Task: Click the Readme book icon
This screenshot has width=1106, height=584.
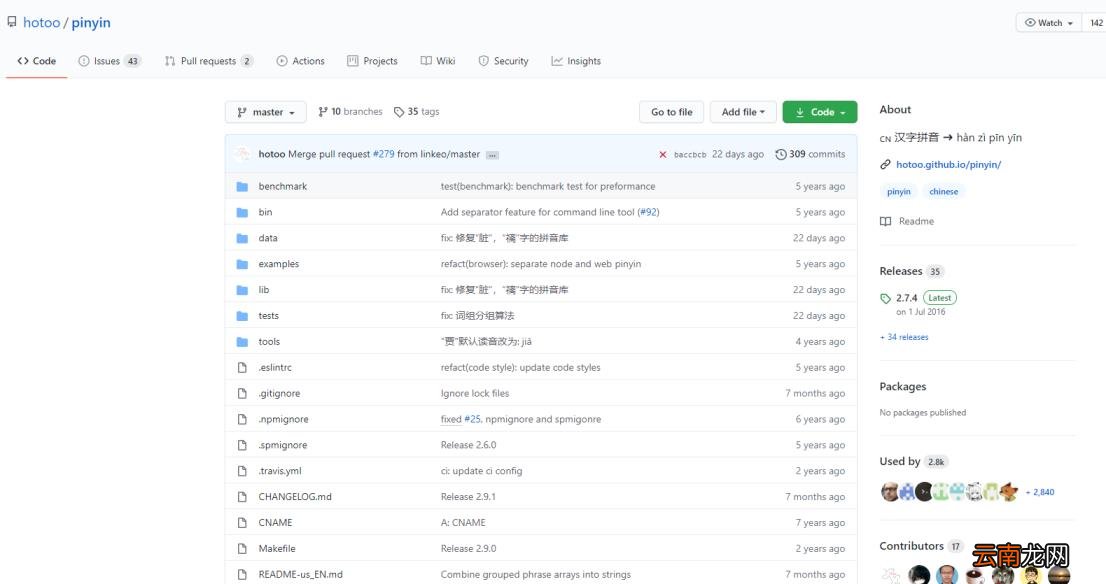Action: pos(885,221)
